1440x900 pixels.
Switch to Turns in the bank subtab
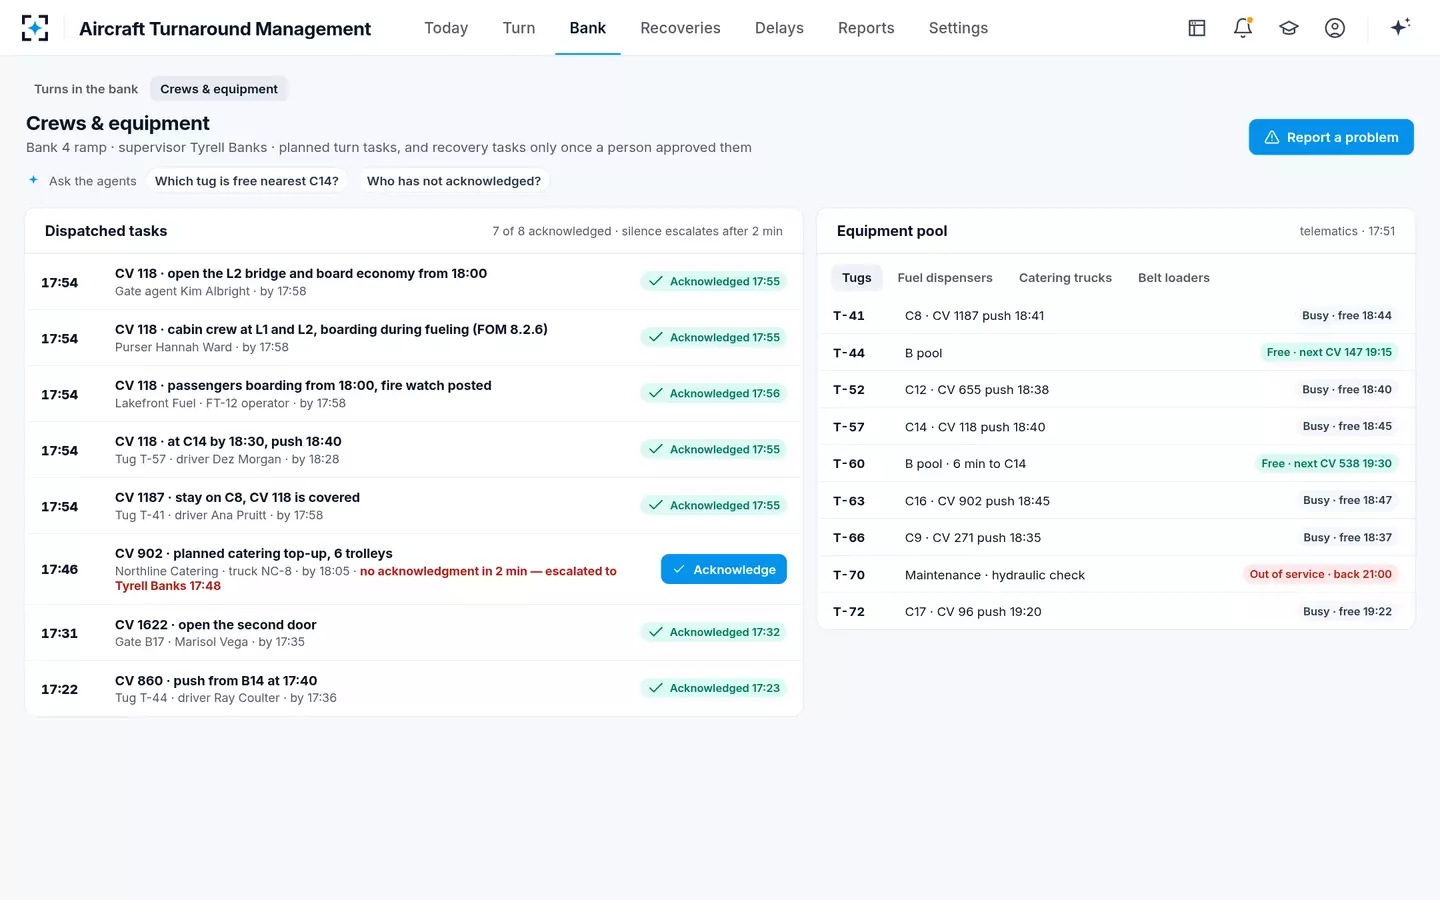tap(86, 89)
